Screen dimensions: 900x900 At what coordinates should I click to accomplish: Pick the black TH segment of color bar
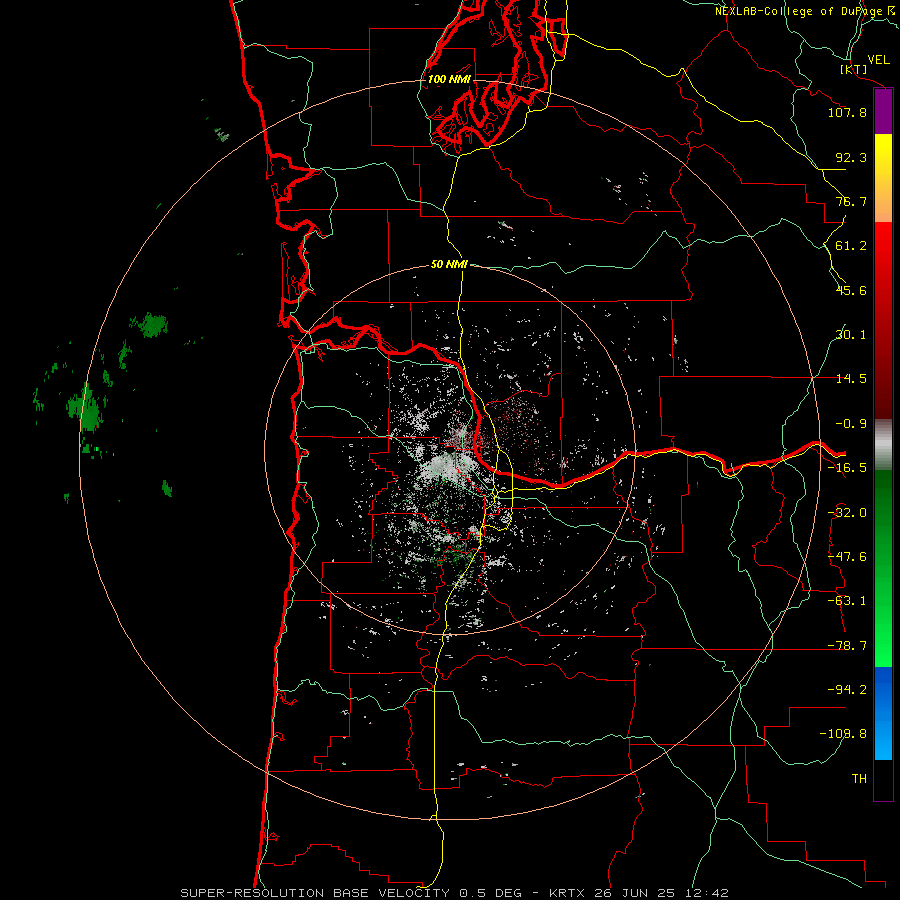[883, 780]
